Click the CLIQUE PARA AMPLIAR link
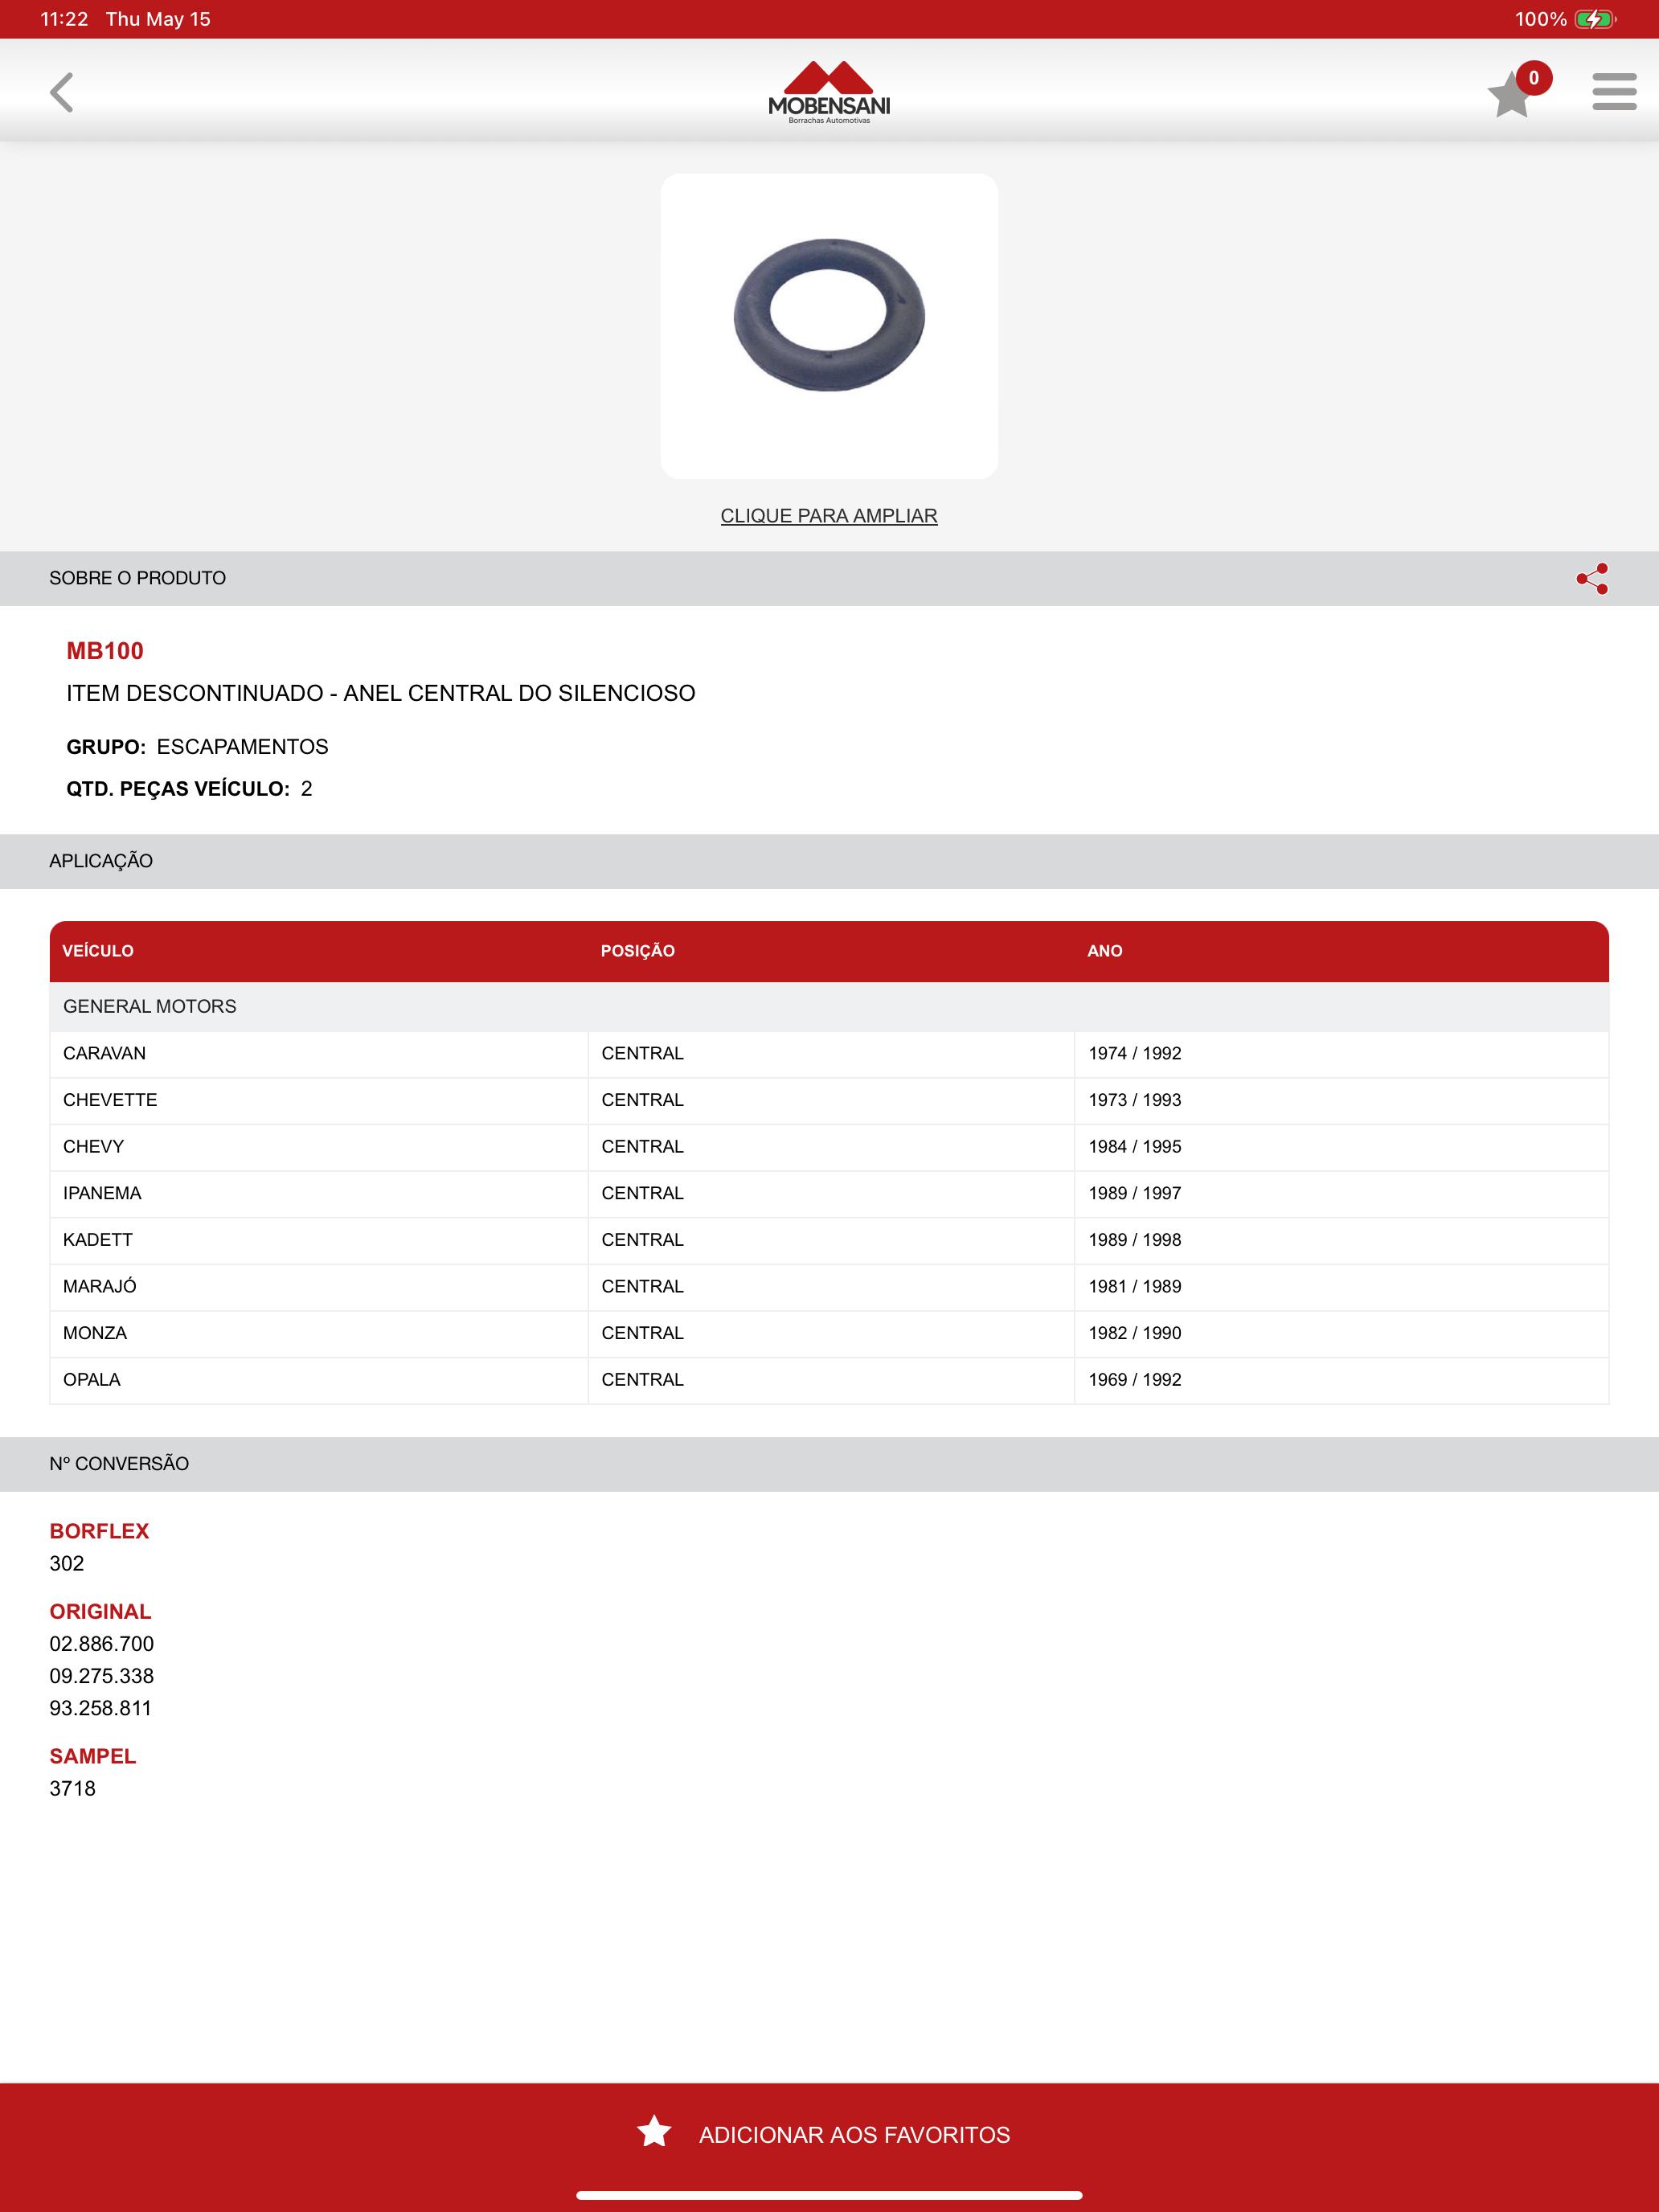Viewport: 1659px width, 2212px height. coord(829,516)
